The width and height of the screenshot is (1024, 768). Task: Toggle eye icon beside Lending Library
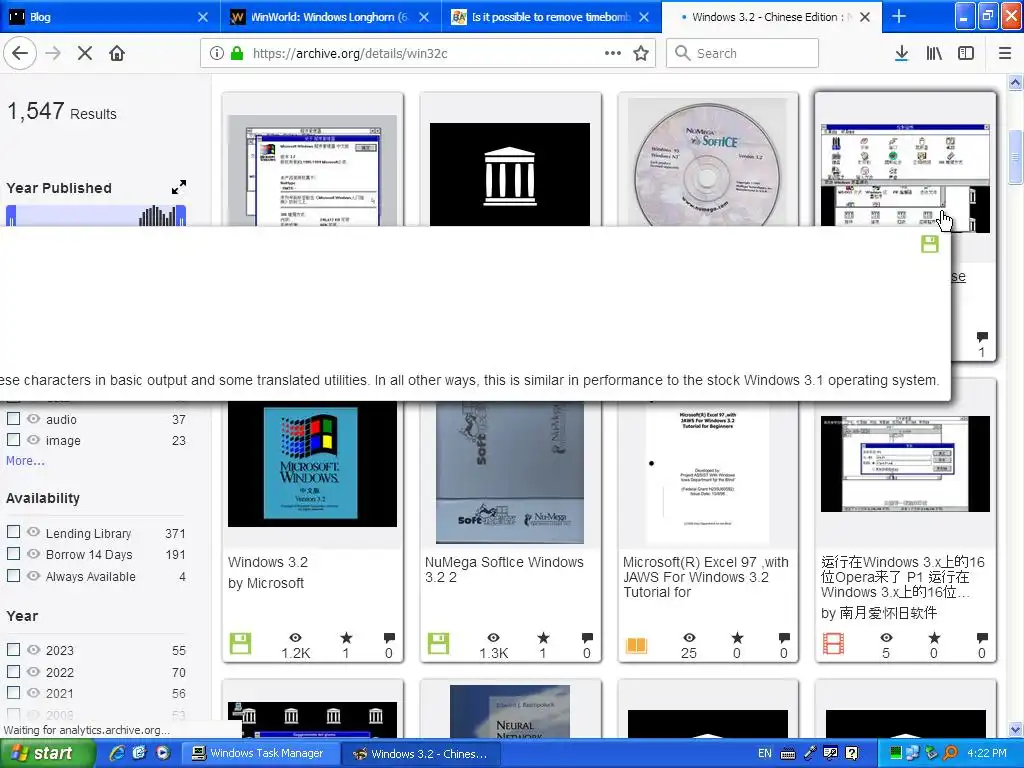(33, 532)
